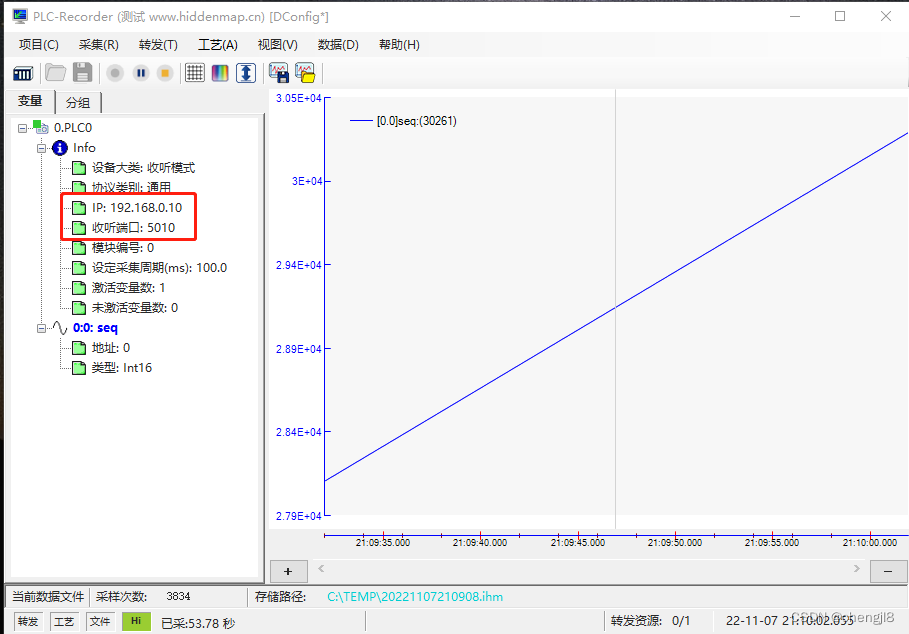Click the IP: 192.168.0.10 row
The width and height of the screenshot is (909, 634).
click(x=137, y=207)
